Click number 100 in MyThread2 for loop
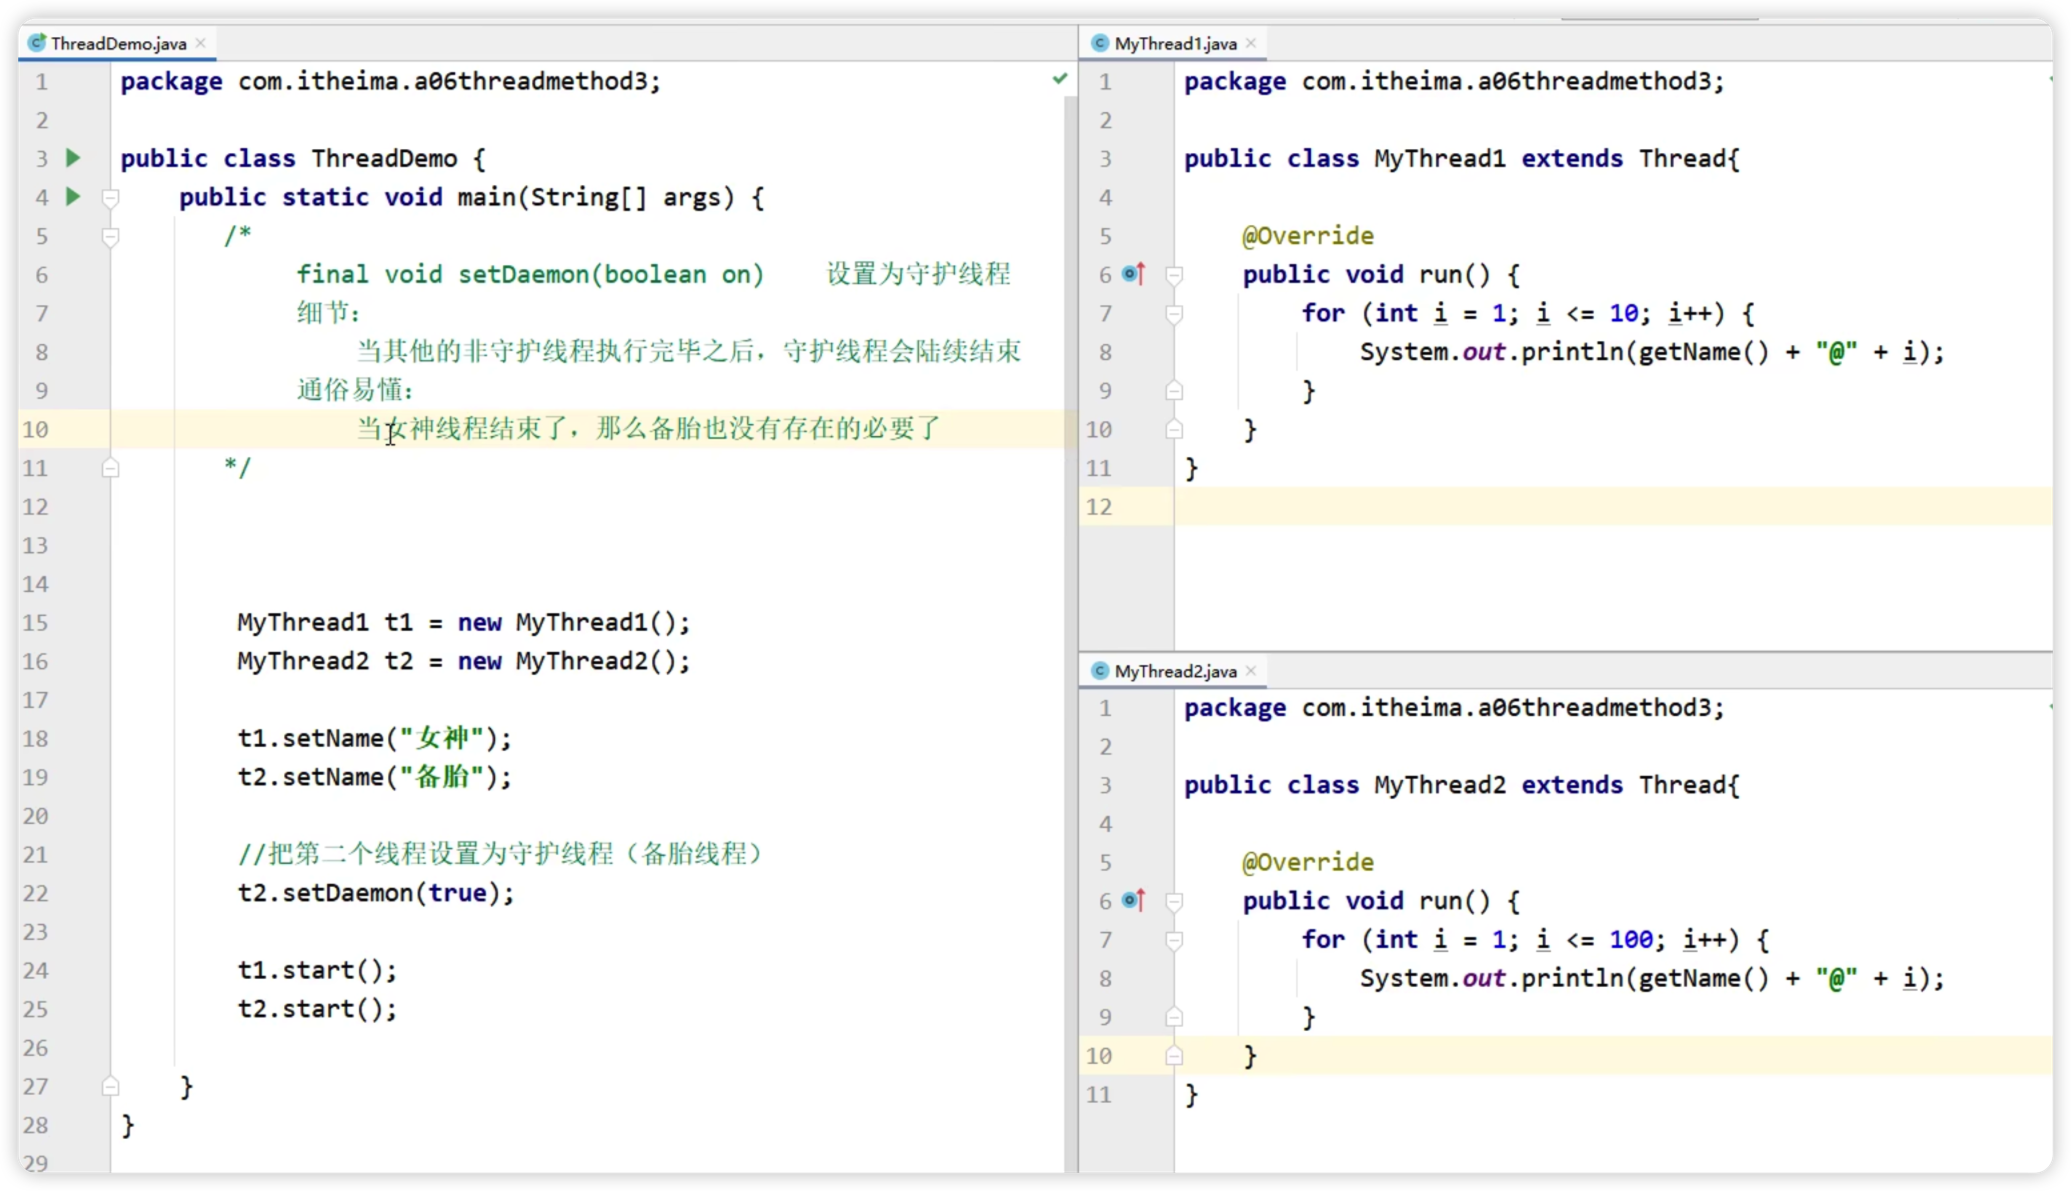Image resolution: width=2071 pixels, height=1191 pixels. click(x=1631, y=939)
